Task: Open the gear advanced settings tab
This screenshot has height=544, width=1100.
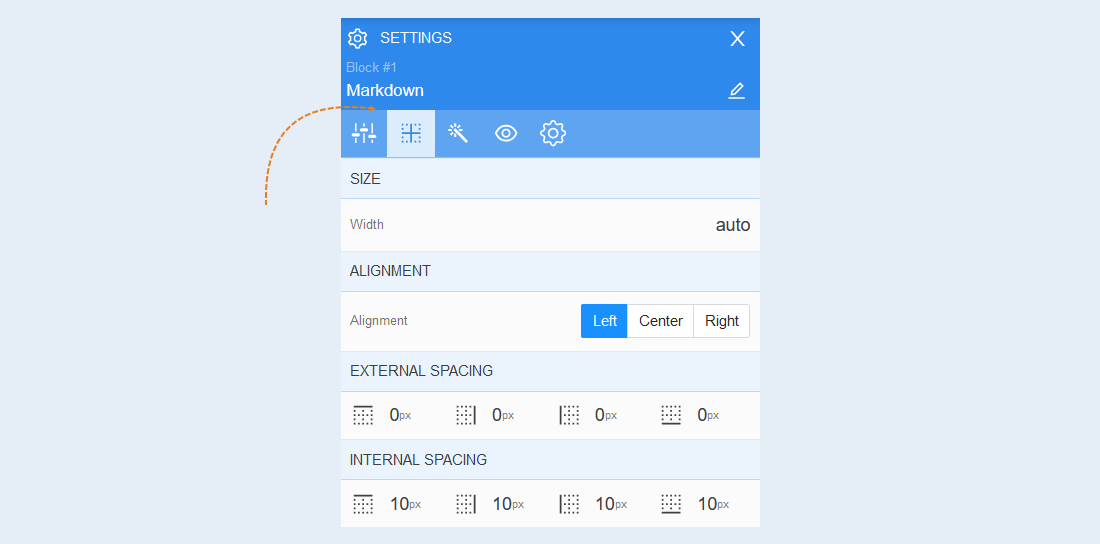Action: (553, 133)
